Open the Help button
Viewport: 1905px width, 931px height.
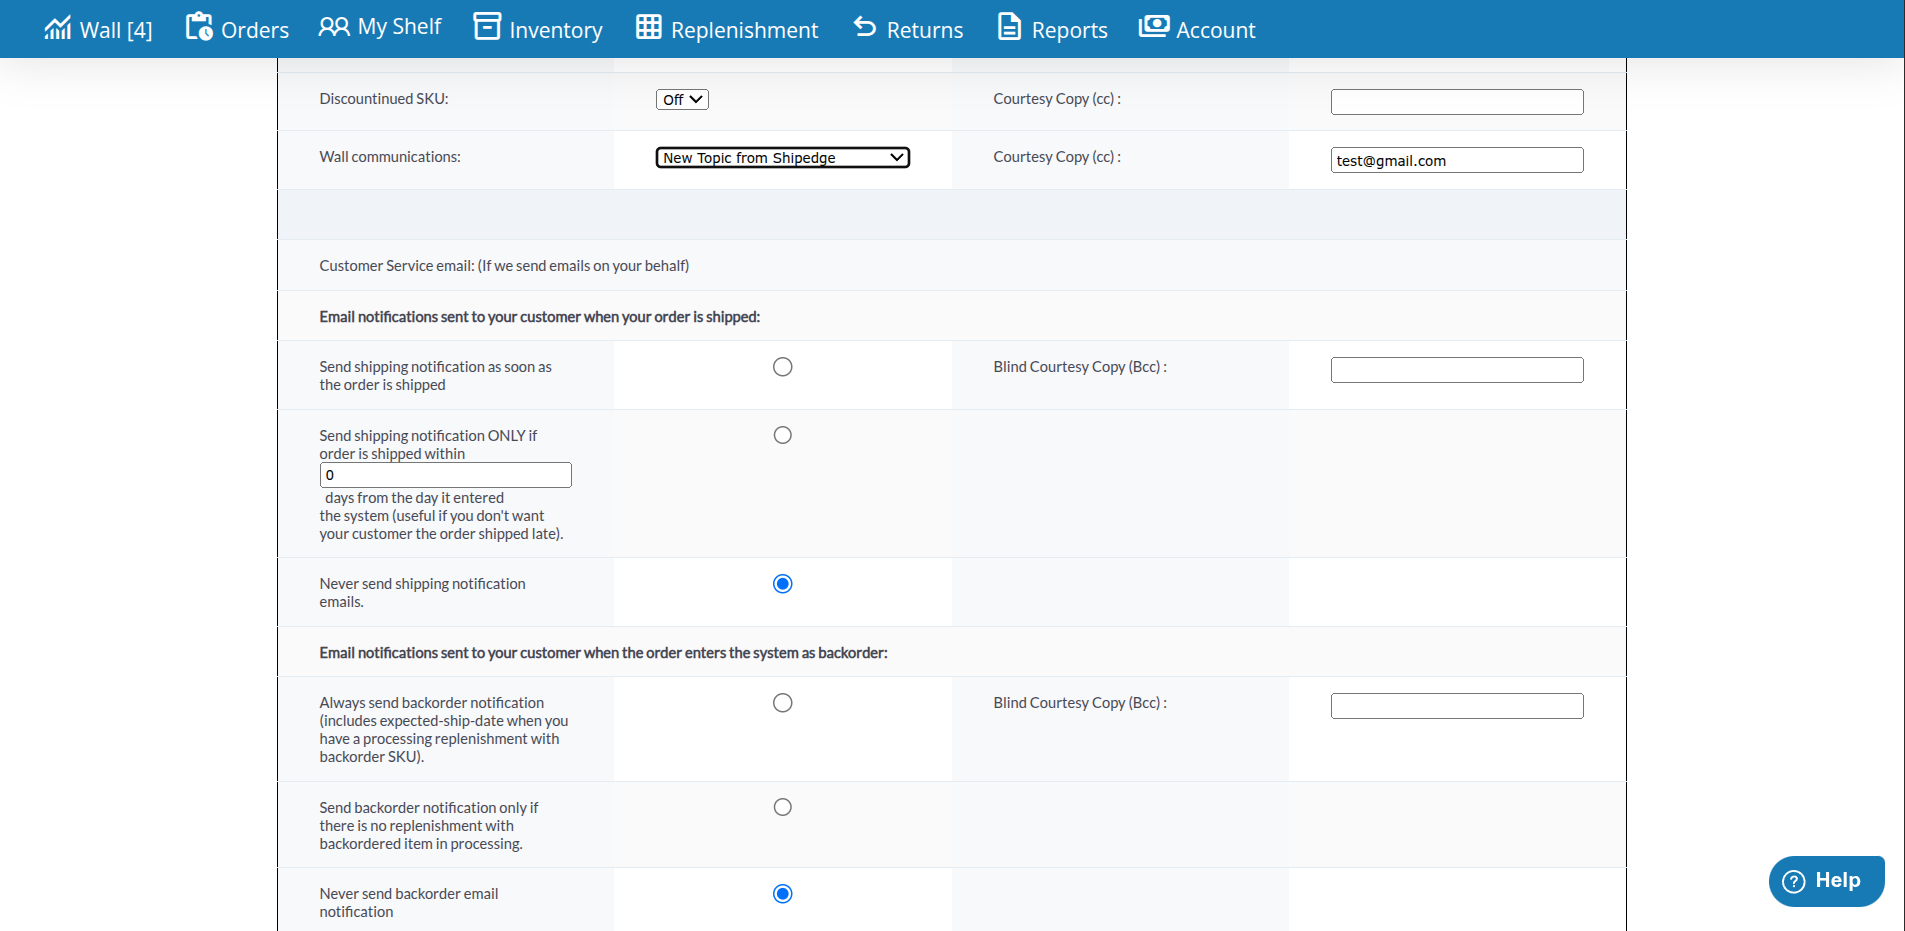coord(1826,881)
